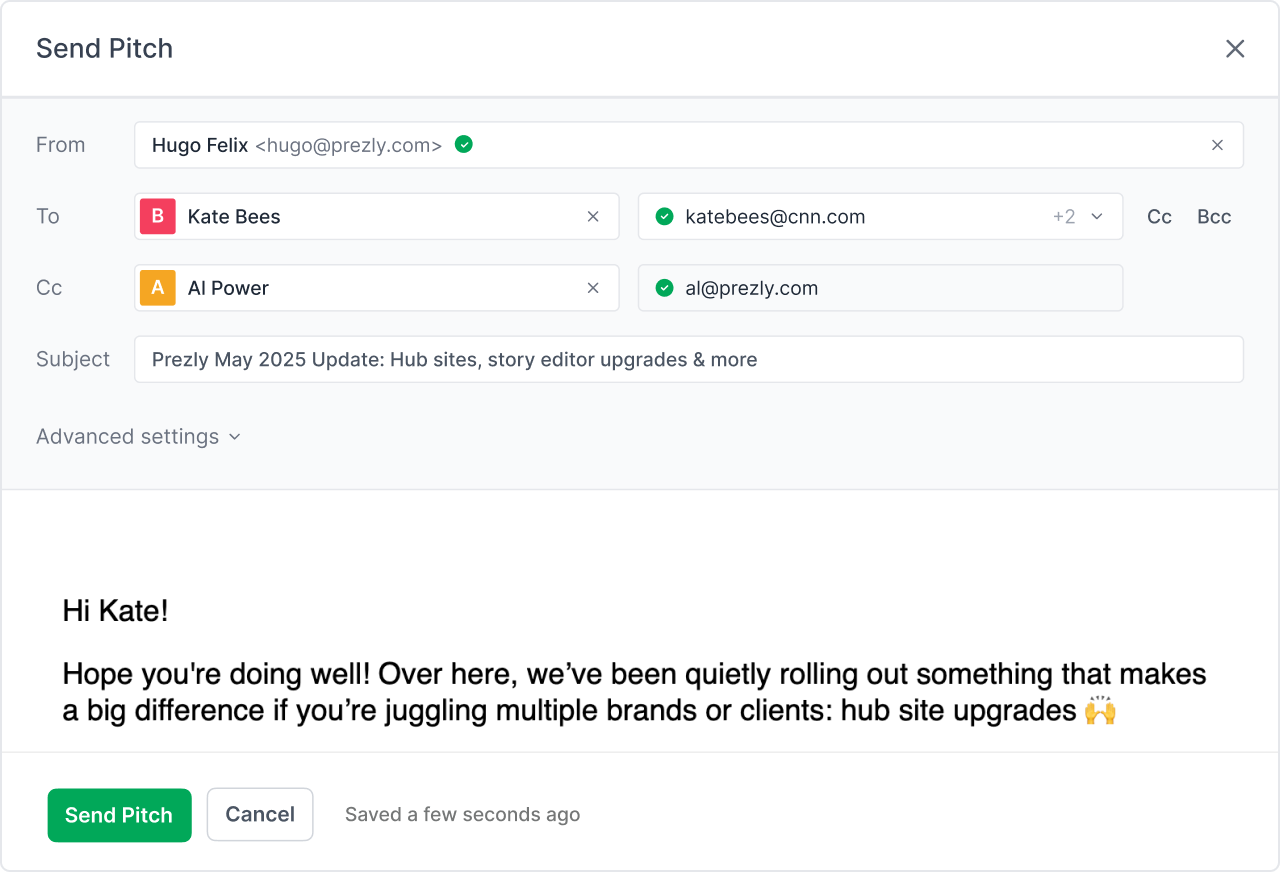The image size is (1280, 872).
Task: Click the Cc link beside the To row
Action: coord(1159,217)
